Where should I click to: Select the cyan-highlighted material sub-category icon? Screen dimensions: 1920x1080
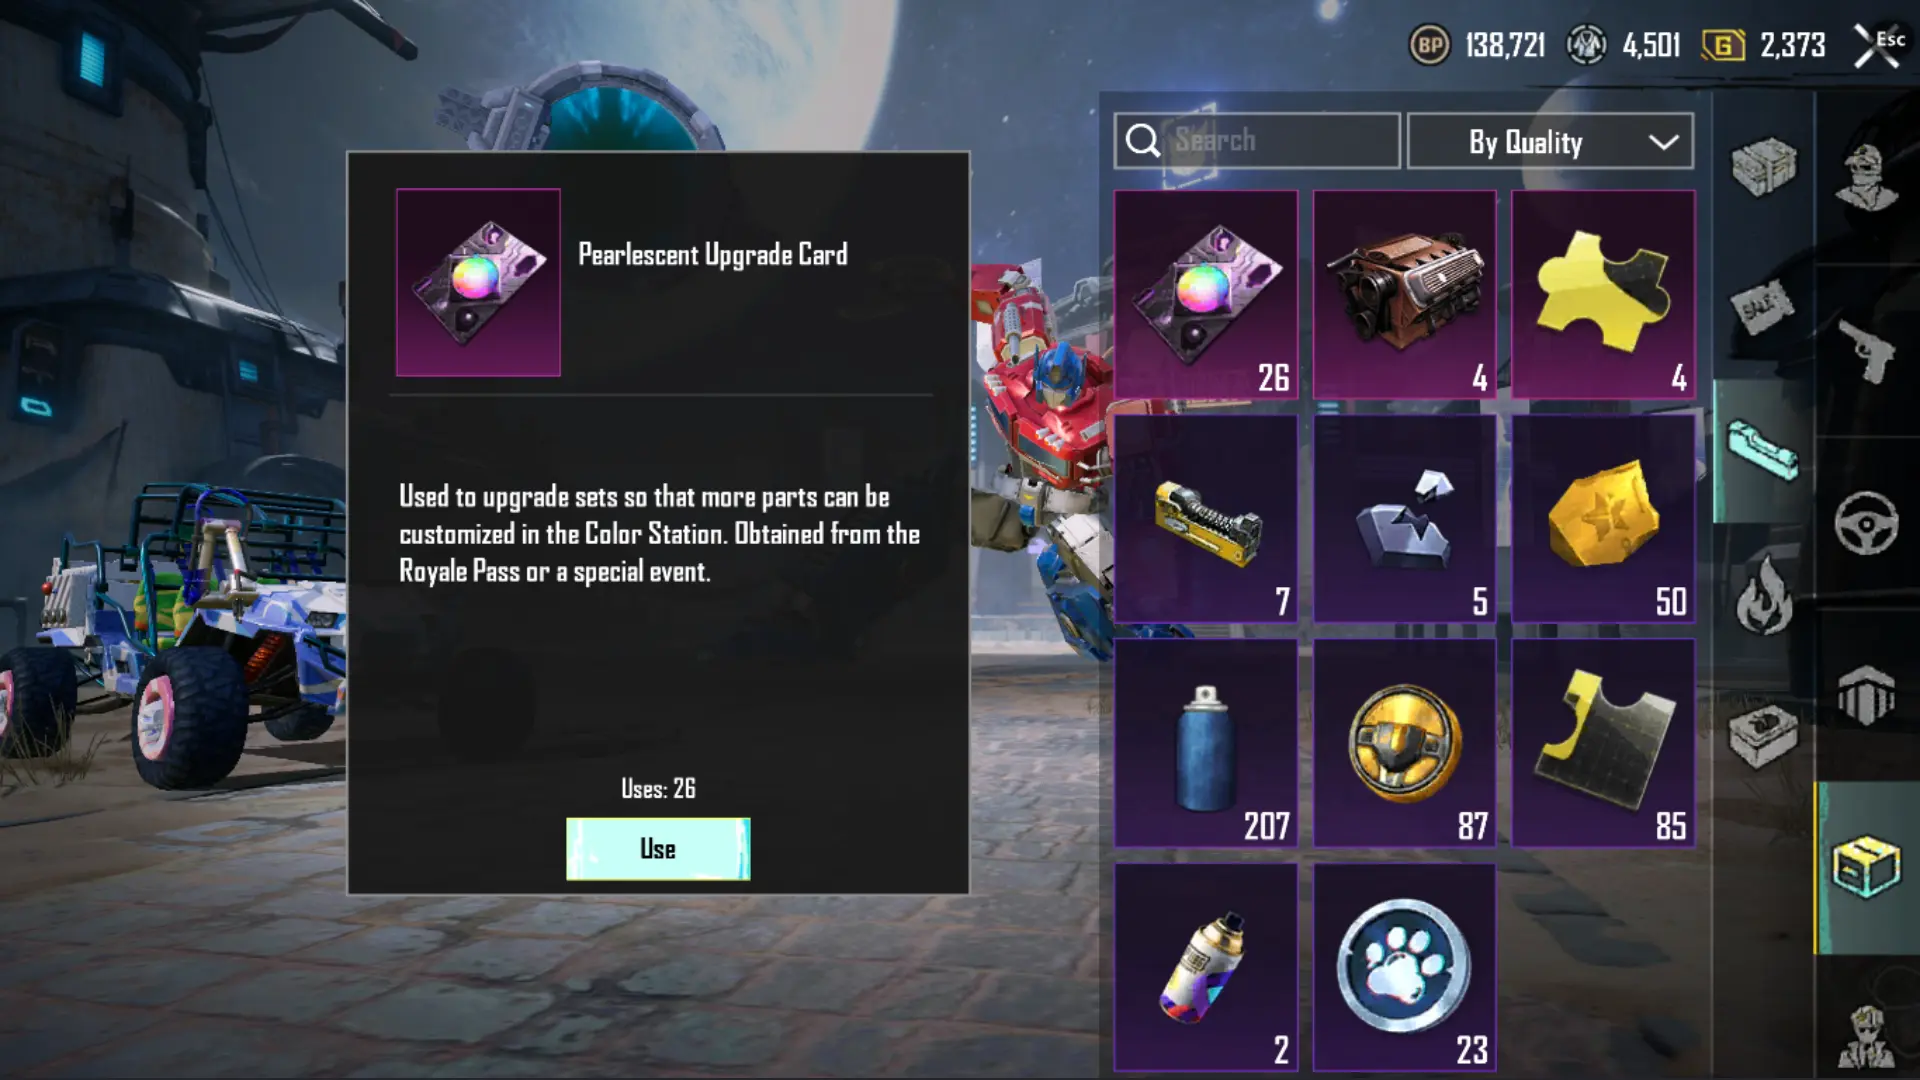point(1762,452)
